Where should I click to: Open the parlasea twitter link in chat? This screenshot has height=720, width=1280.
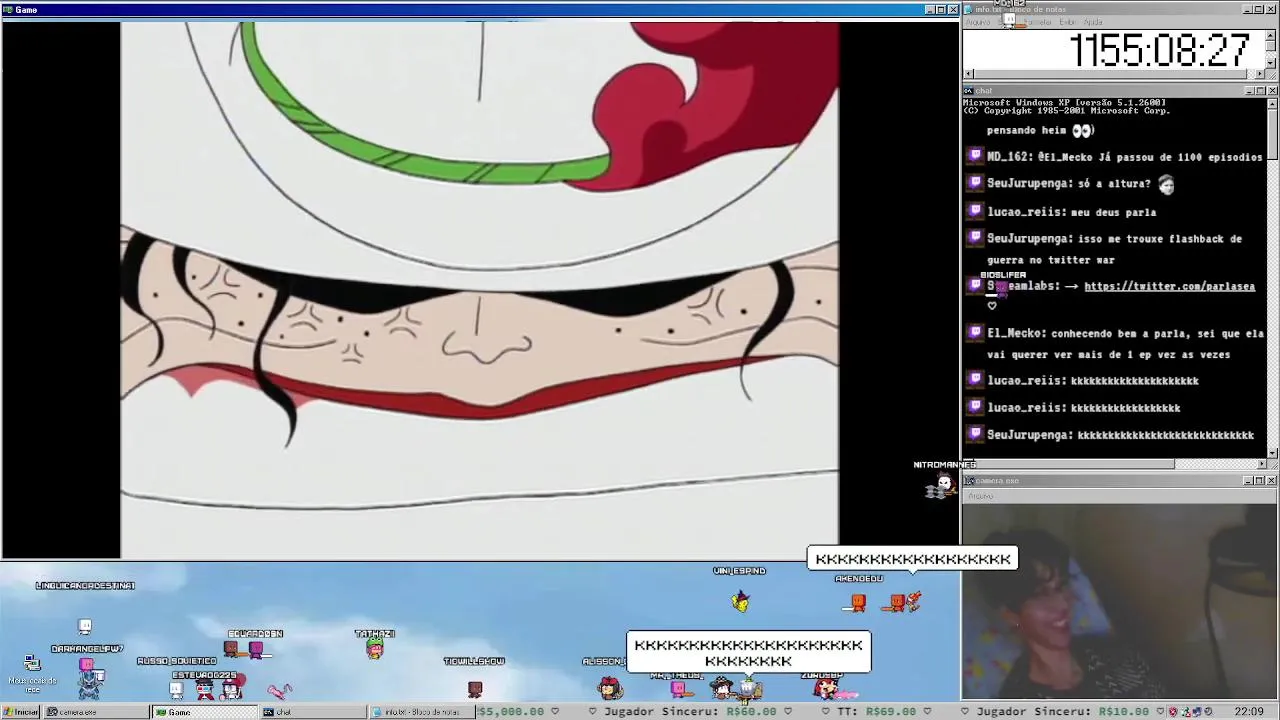[1169, 286]
